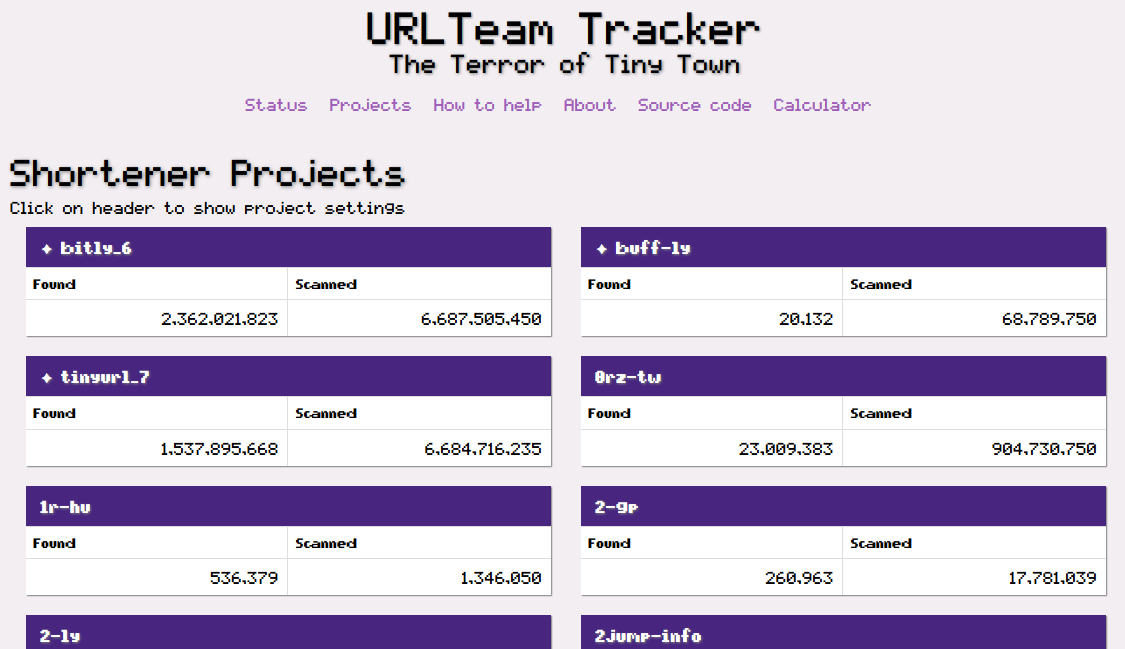Click the Scanned column label under tinyurl_7
The width and height of the screenshot is (1125, 649).
(326, 413)
